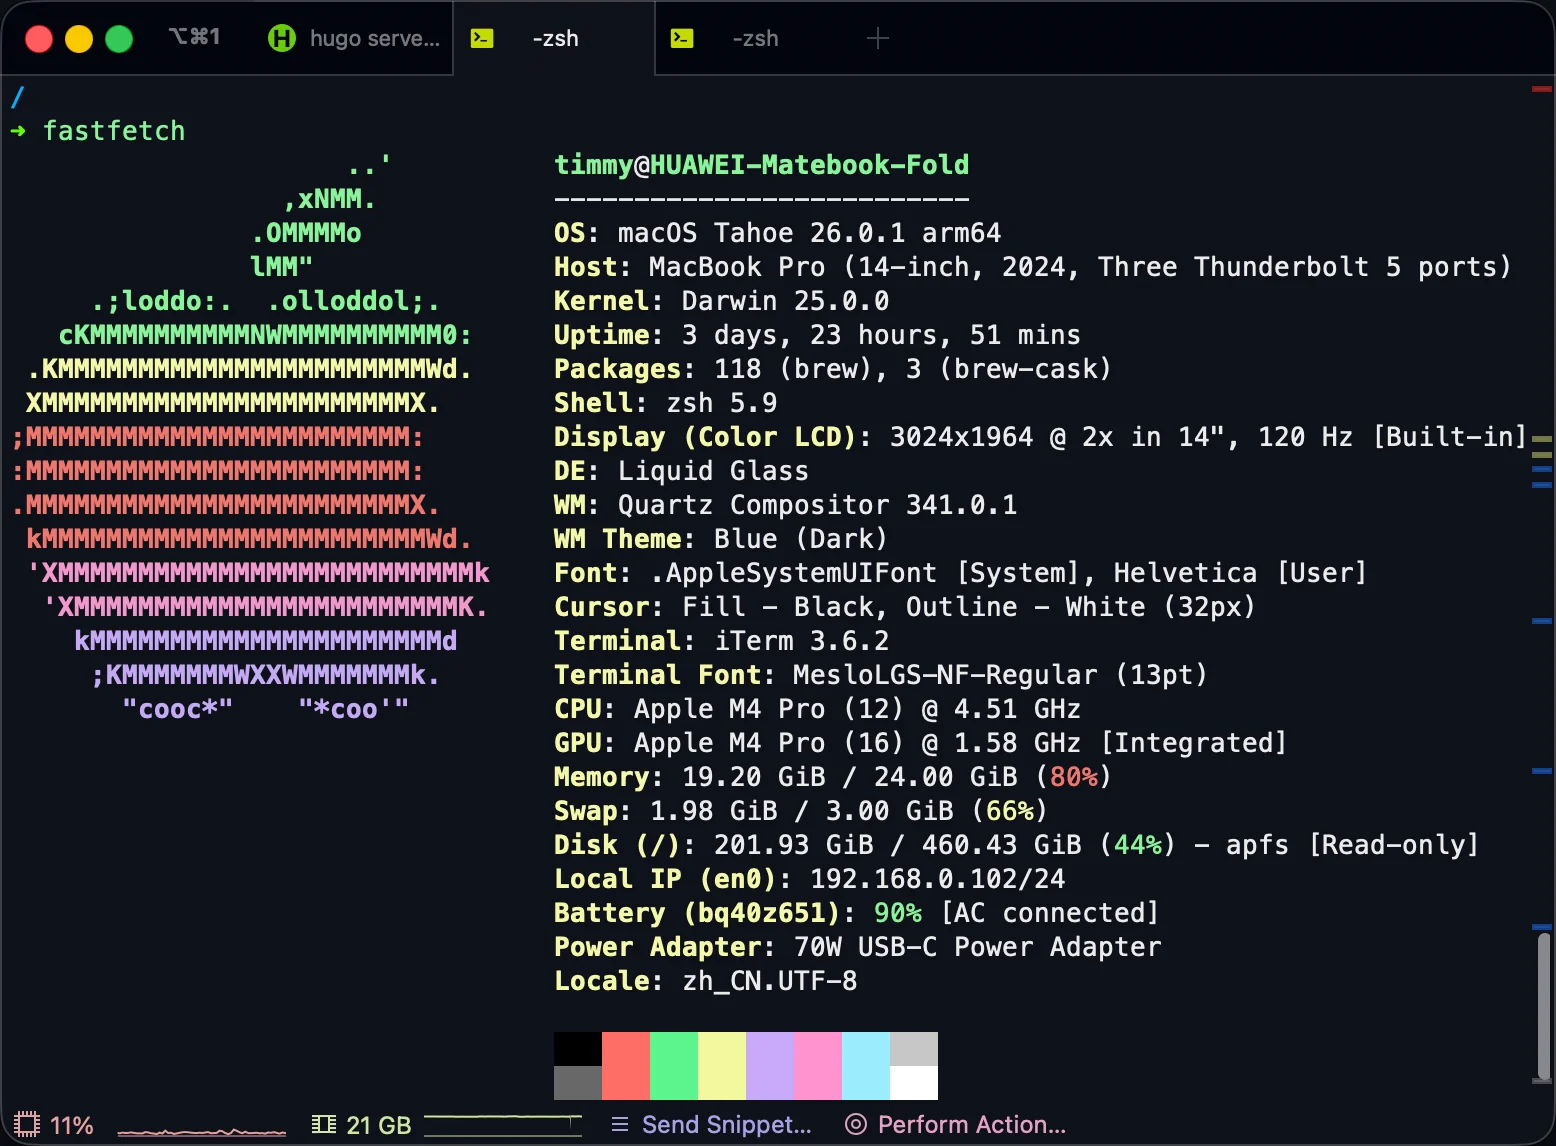Click the yellow terminal icon on the active -zsh tab
The width and height of the screenshot is (1556, 1146).
click(482, 39)
